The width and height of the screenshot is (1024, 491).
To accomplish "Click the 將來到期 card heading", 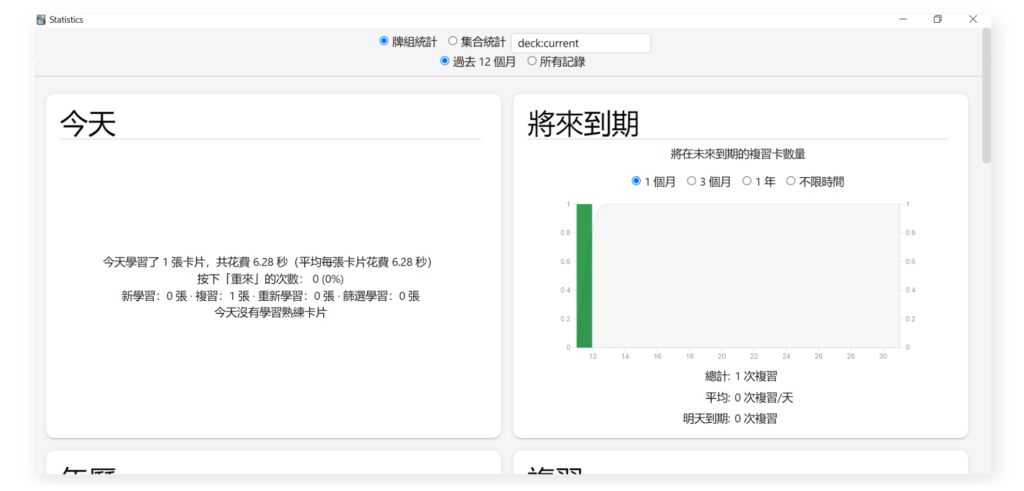I will [583, 123].
